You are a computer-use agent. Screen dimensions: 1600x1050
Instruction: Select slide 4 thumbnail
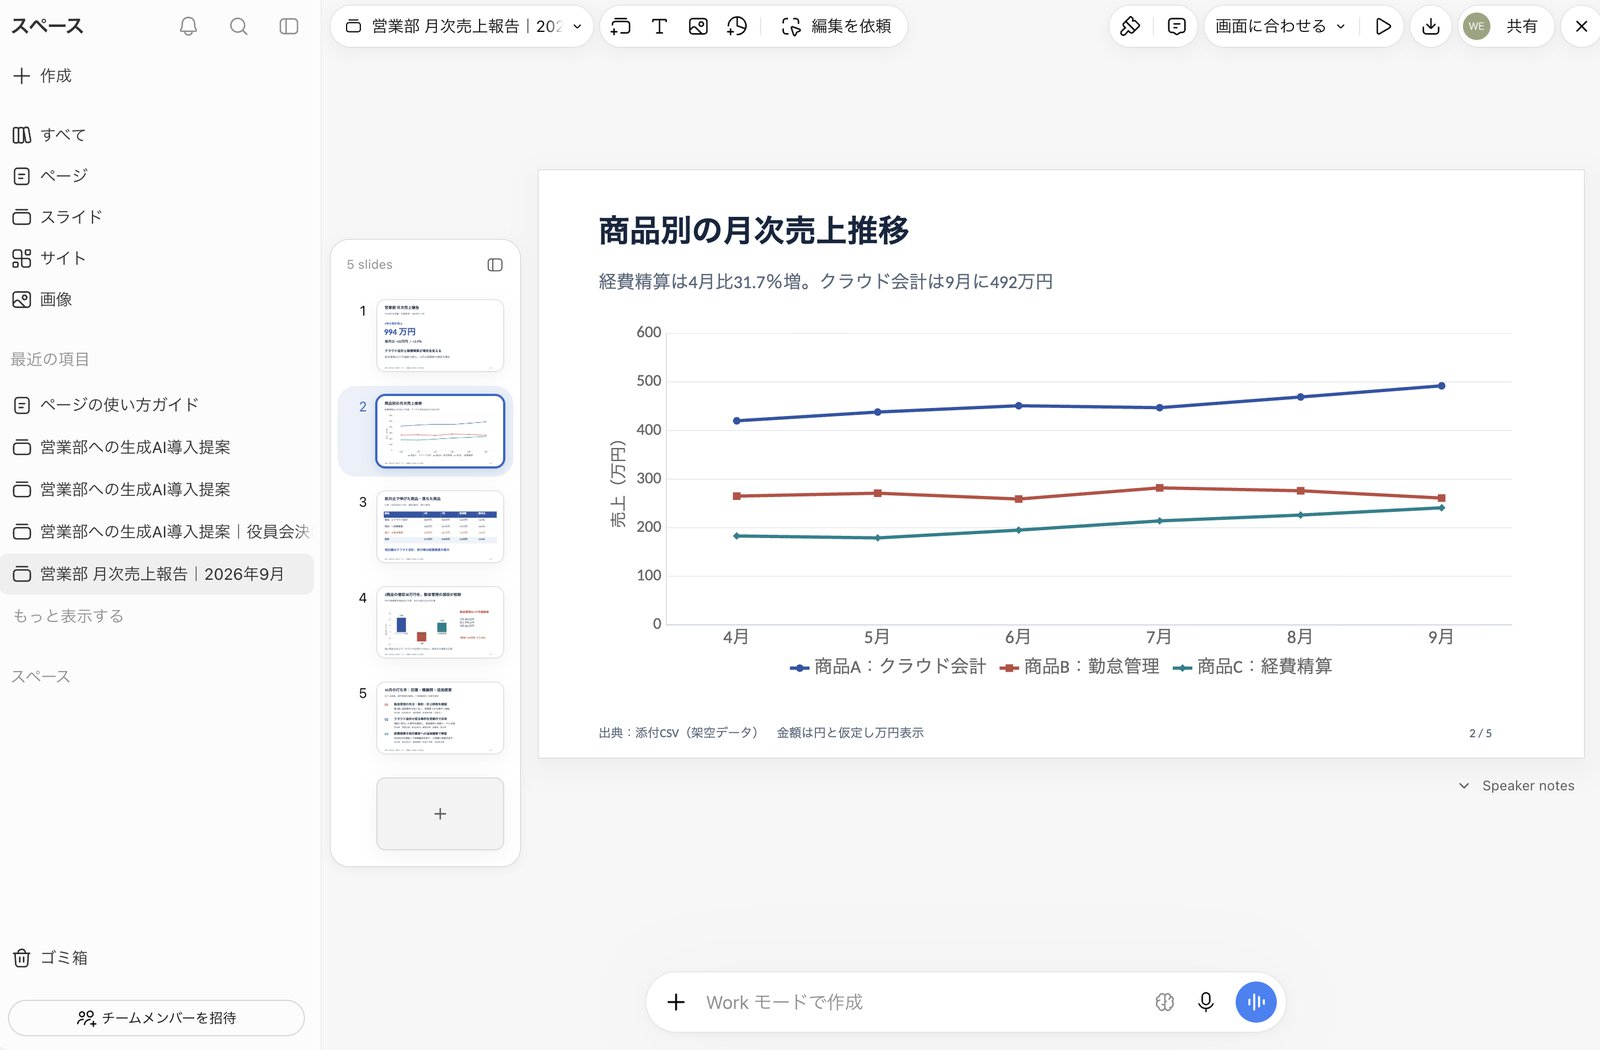pyautogui.click(x=440, y=622)
